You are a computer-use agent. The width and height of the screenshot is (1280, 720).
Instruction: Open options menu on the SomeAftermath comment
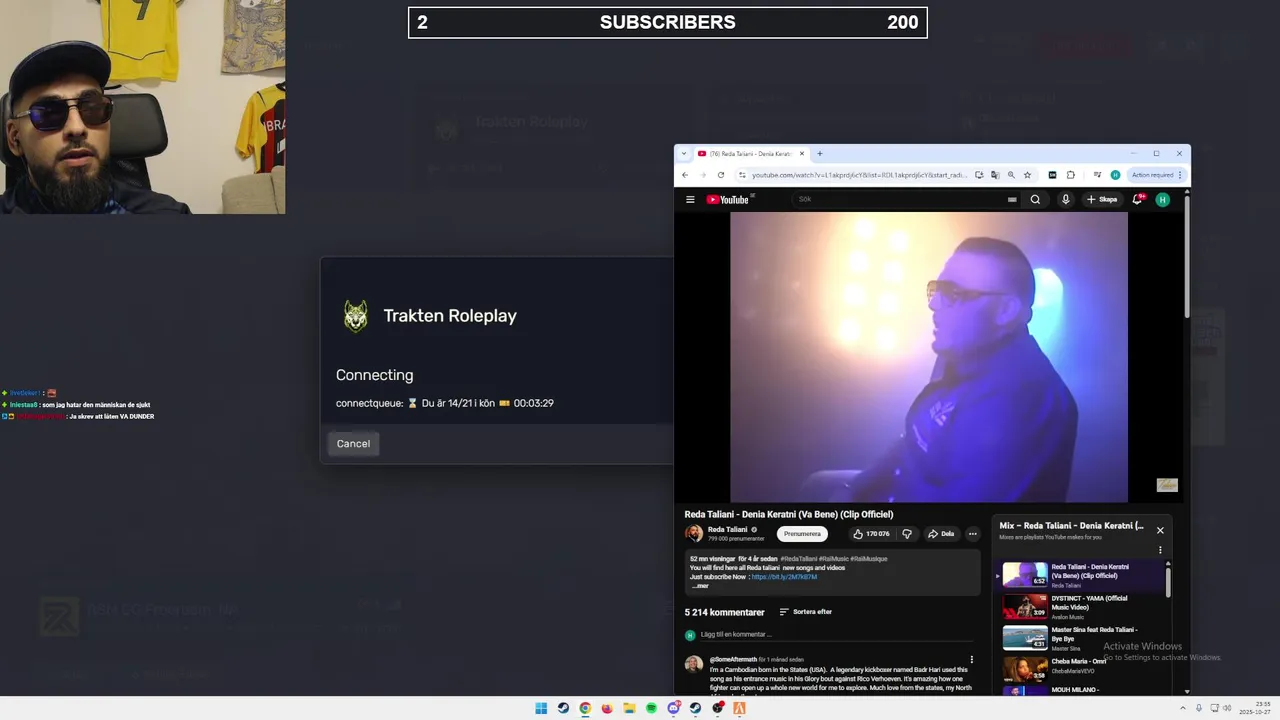pos(971,660)
